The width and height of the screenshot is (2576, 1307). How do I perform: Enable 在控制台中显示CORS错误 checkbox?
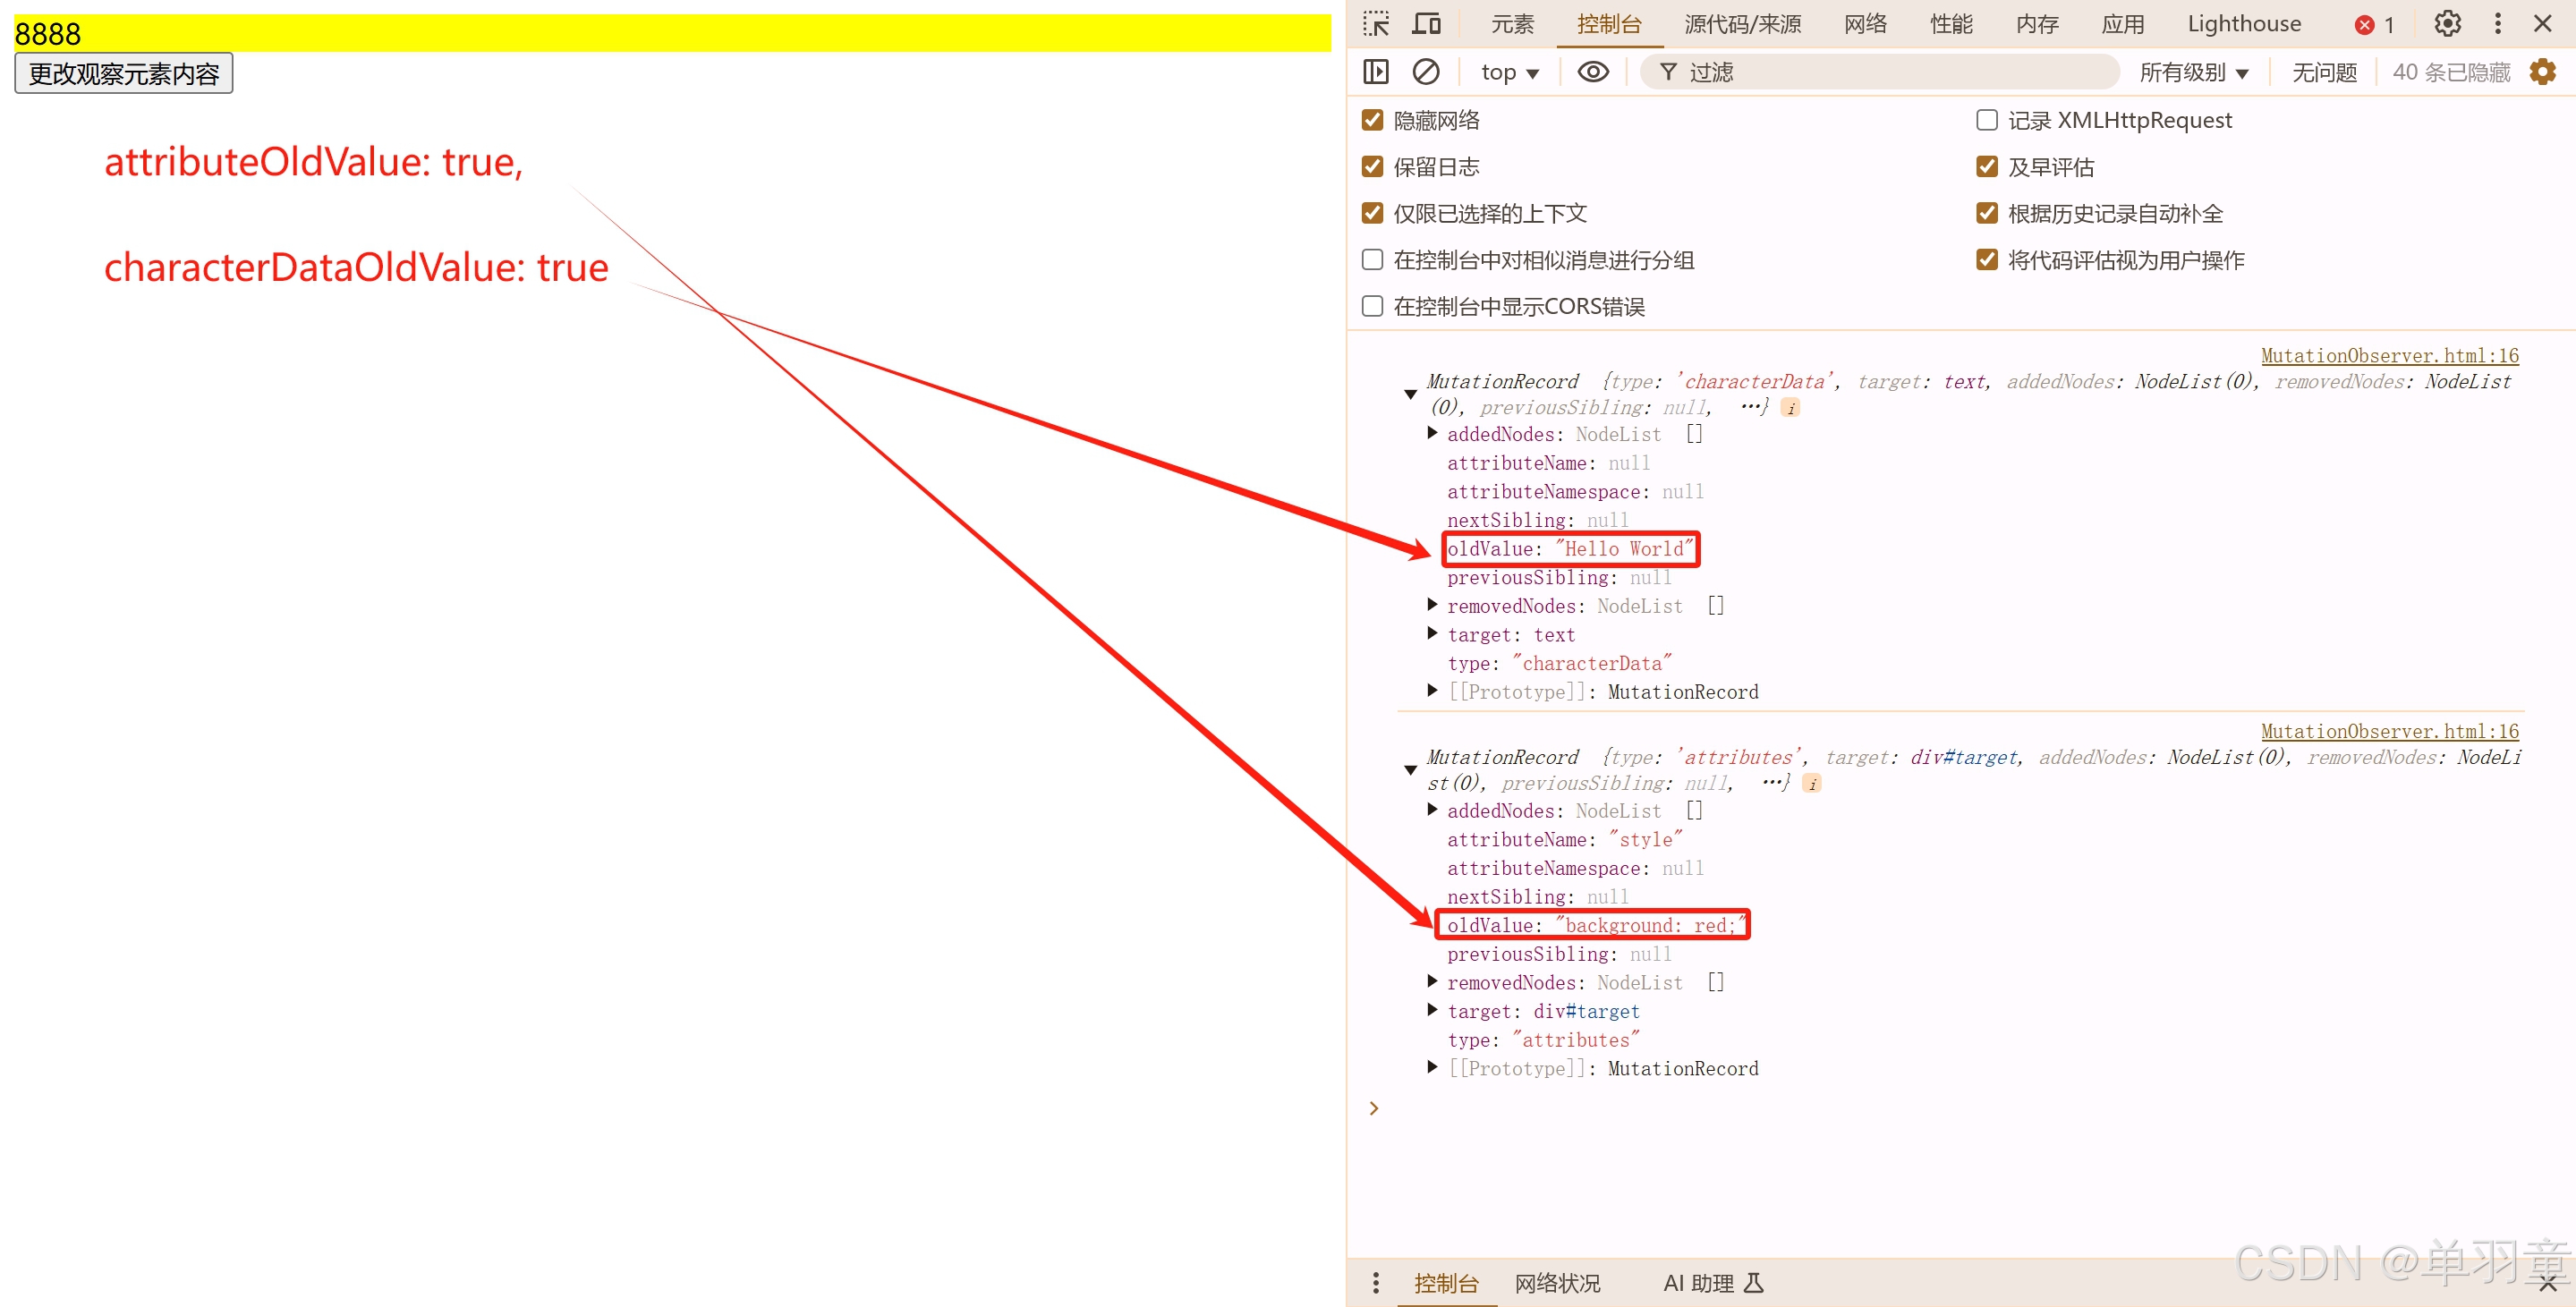pos(1371,306)
